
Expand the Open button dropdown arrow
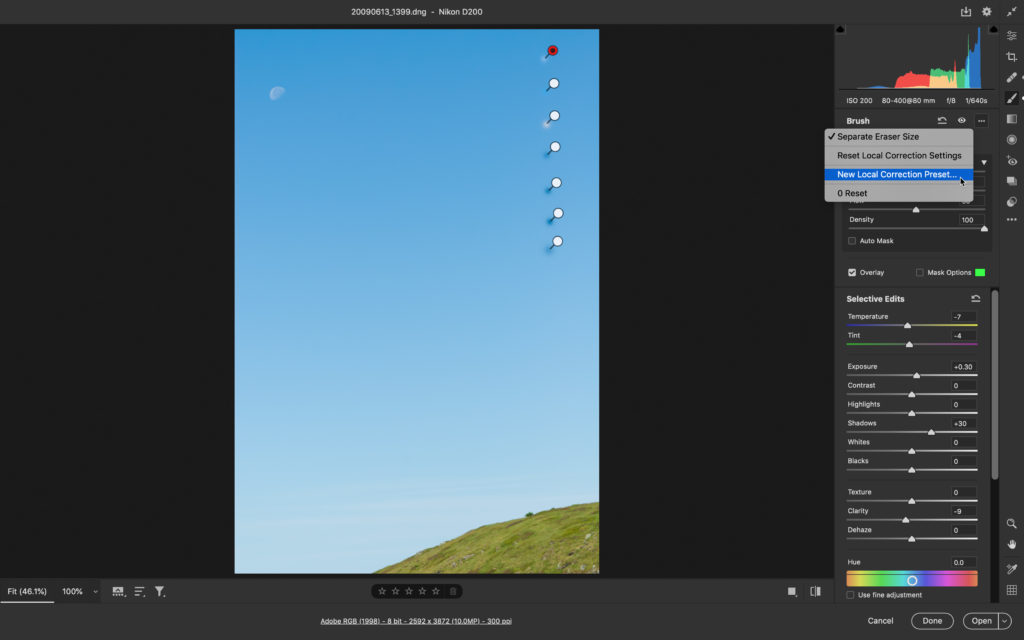(x=1004, y=621)
